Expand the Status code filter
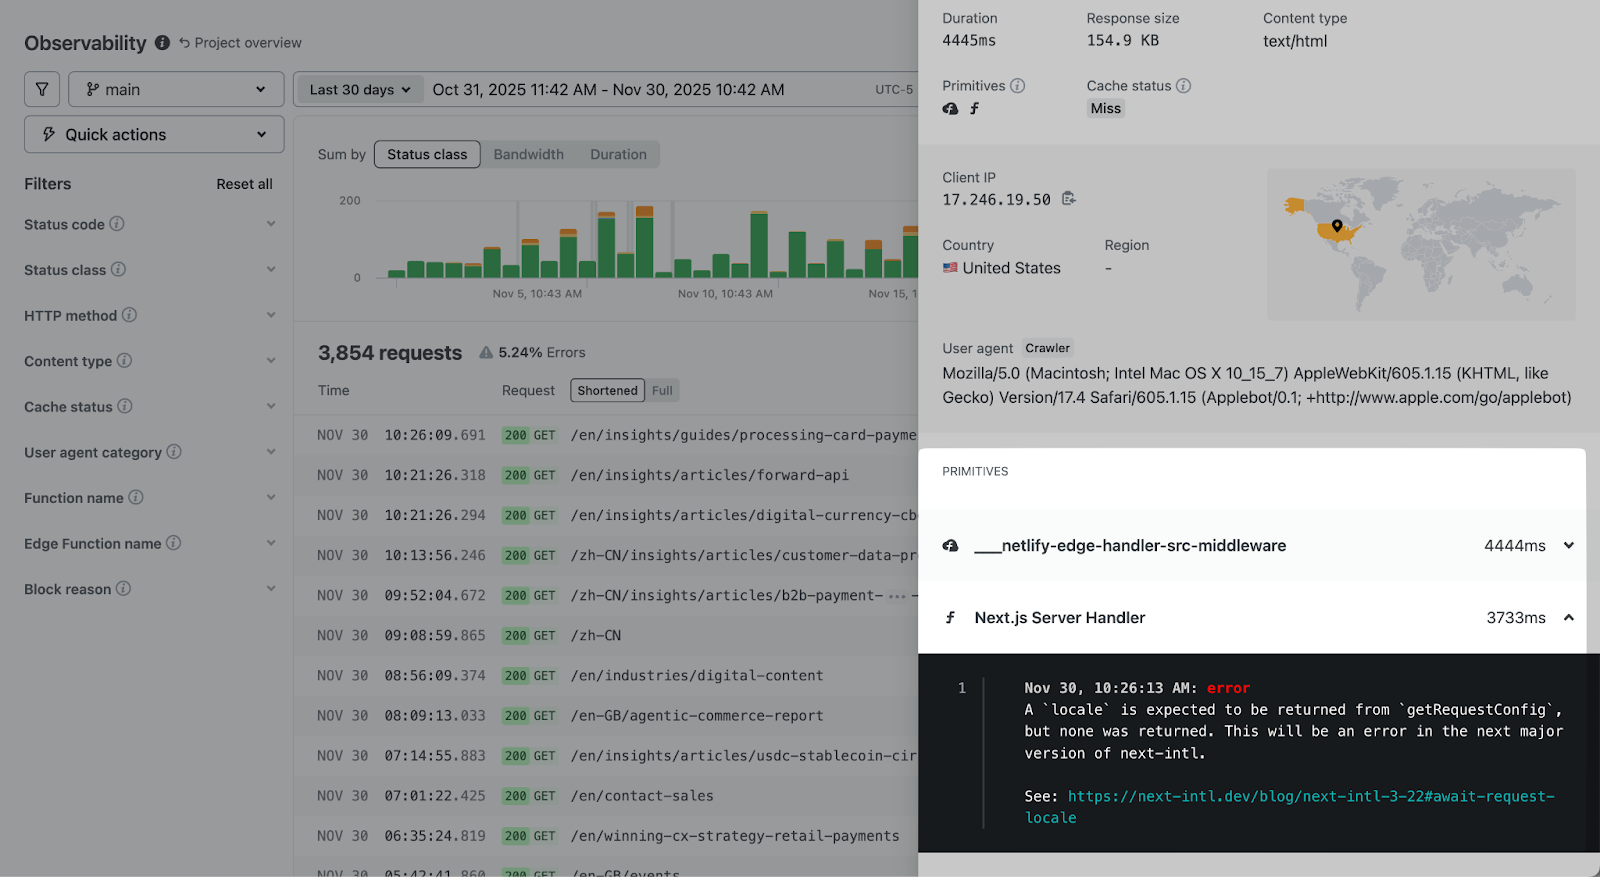This screenshot has height=877, width=1600. point(271,224)
